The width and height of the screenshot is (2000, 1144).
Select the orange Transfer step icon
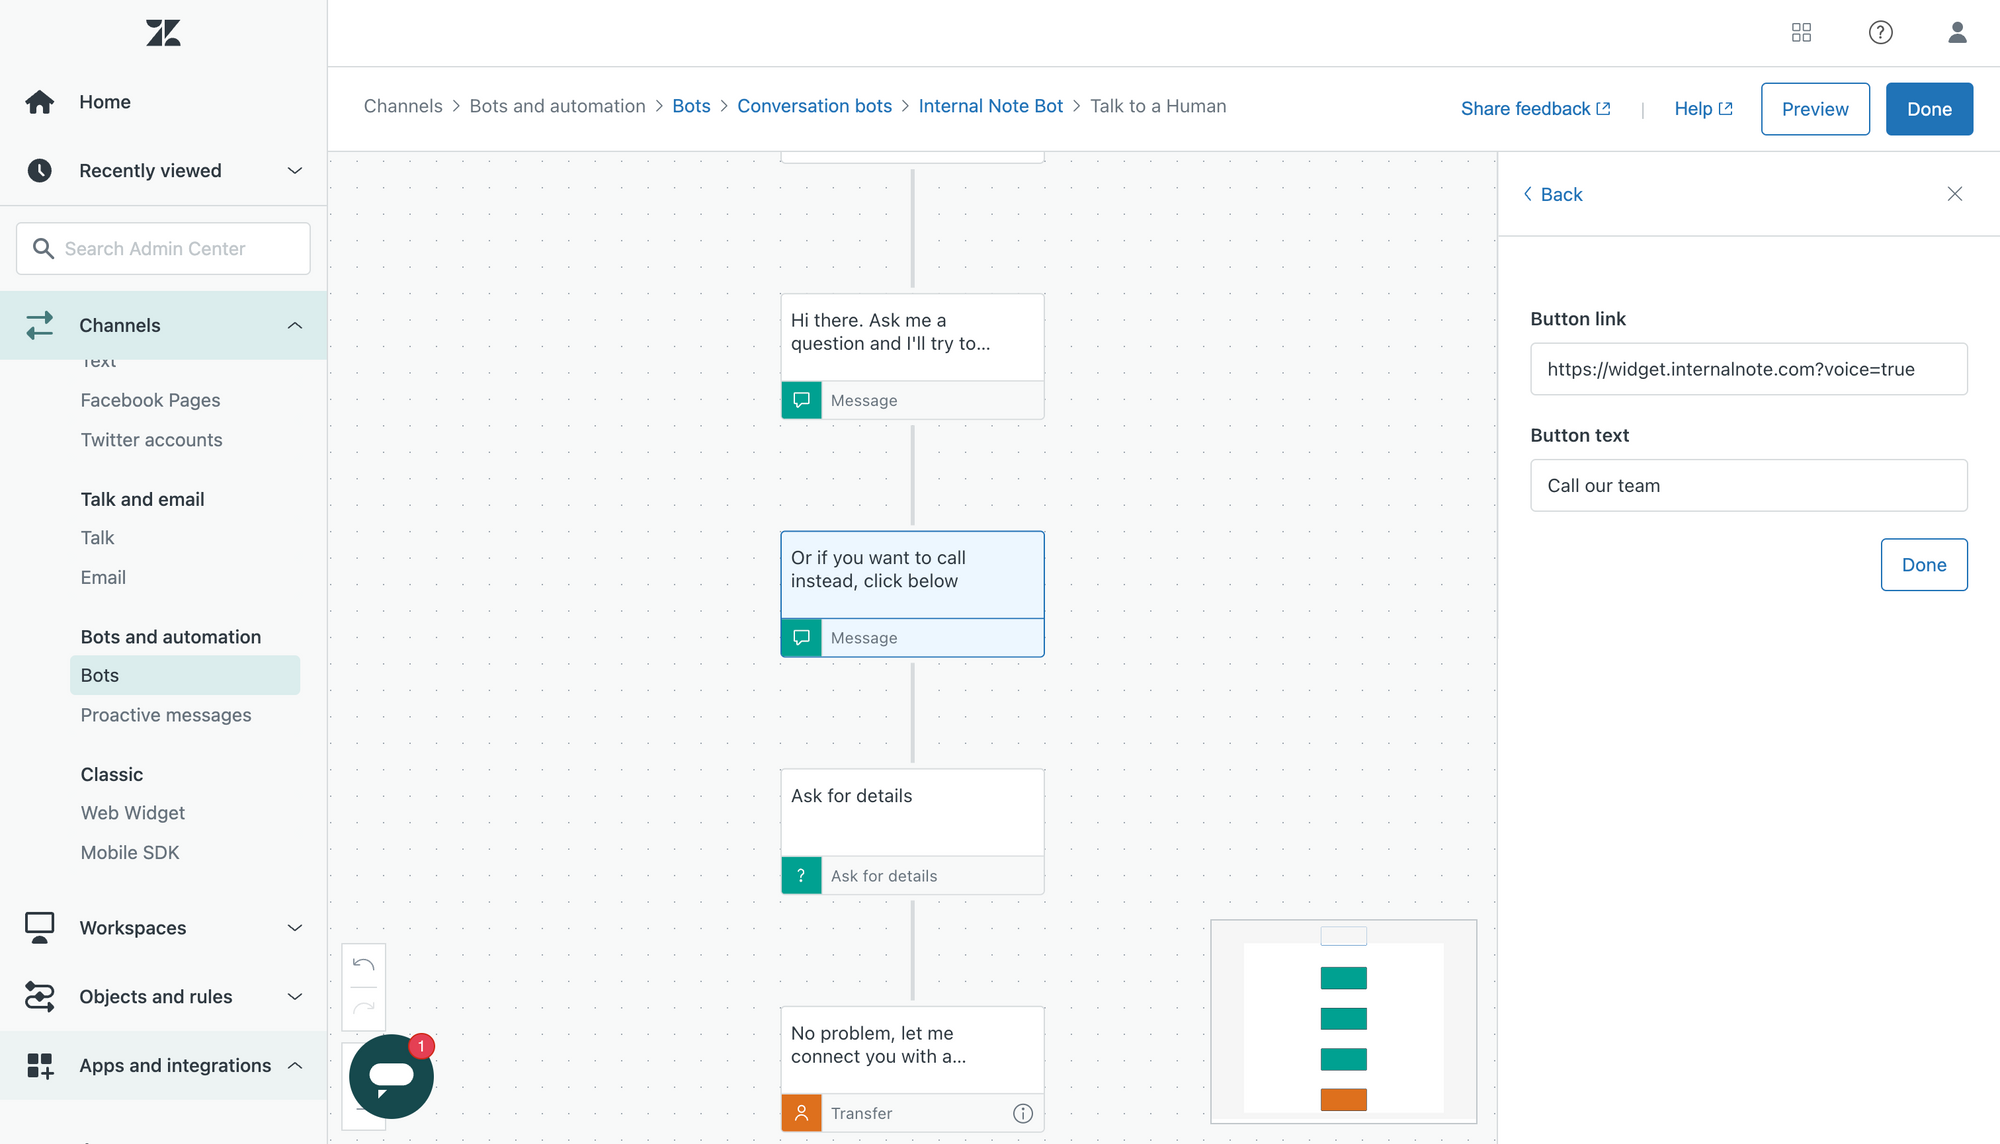801,1113
